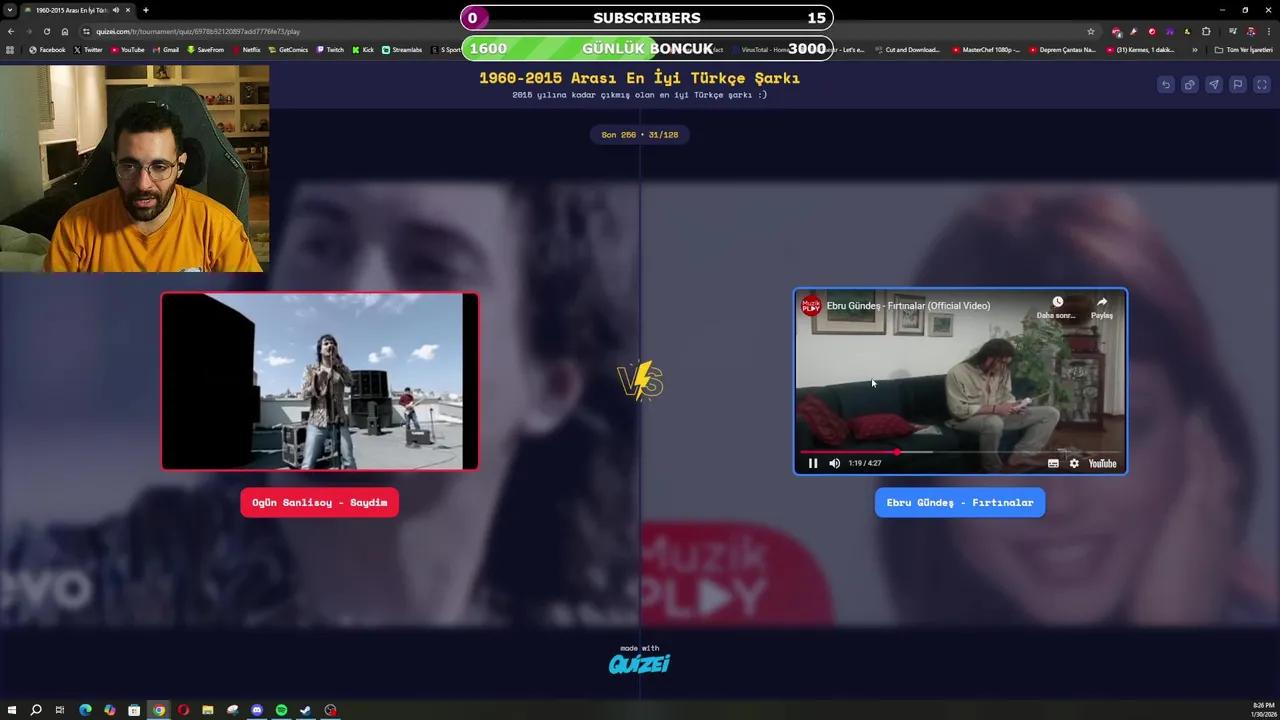Viewport: 1280px width, 720px height.
Task: Open the Netflix bookmark
Action: point(246,50)
